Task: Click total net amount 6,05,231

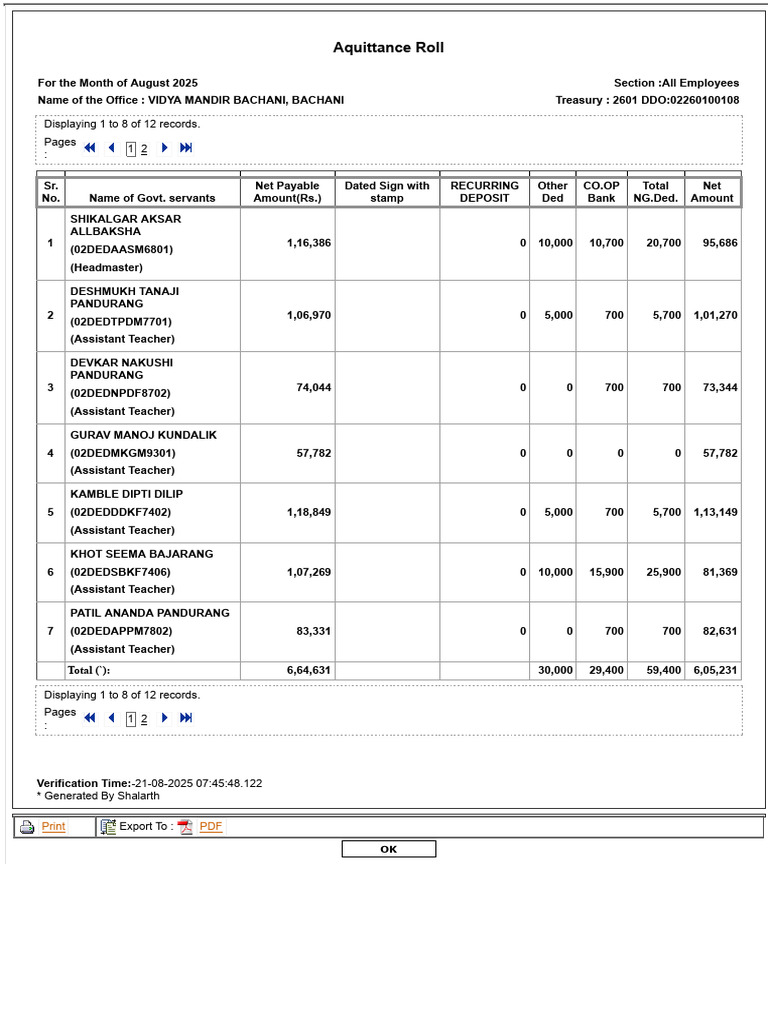Action: pos(716,671)
